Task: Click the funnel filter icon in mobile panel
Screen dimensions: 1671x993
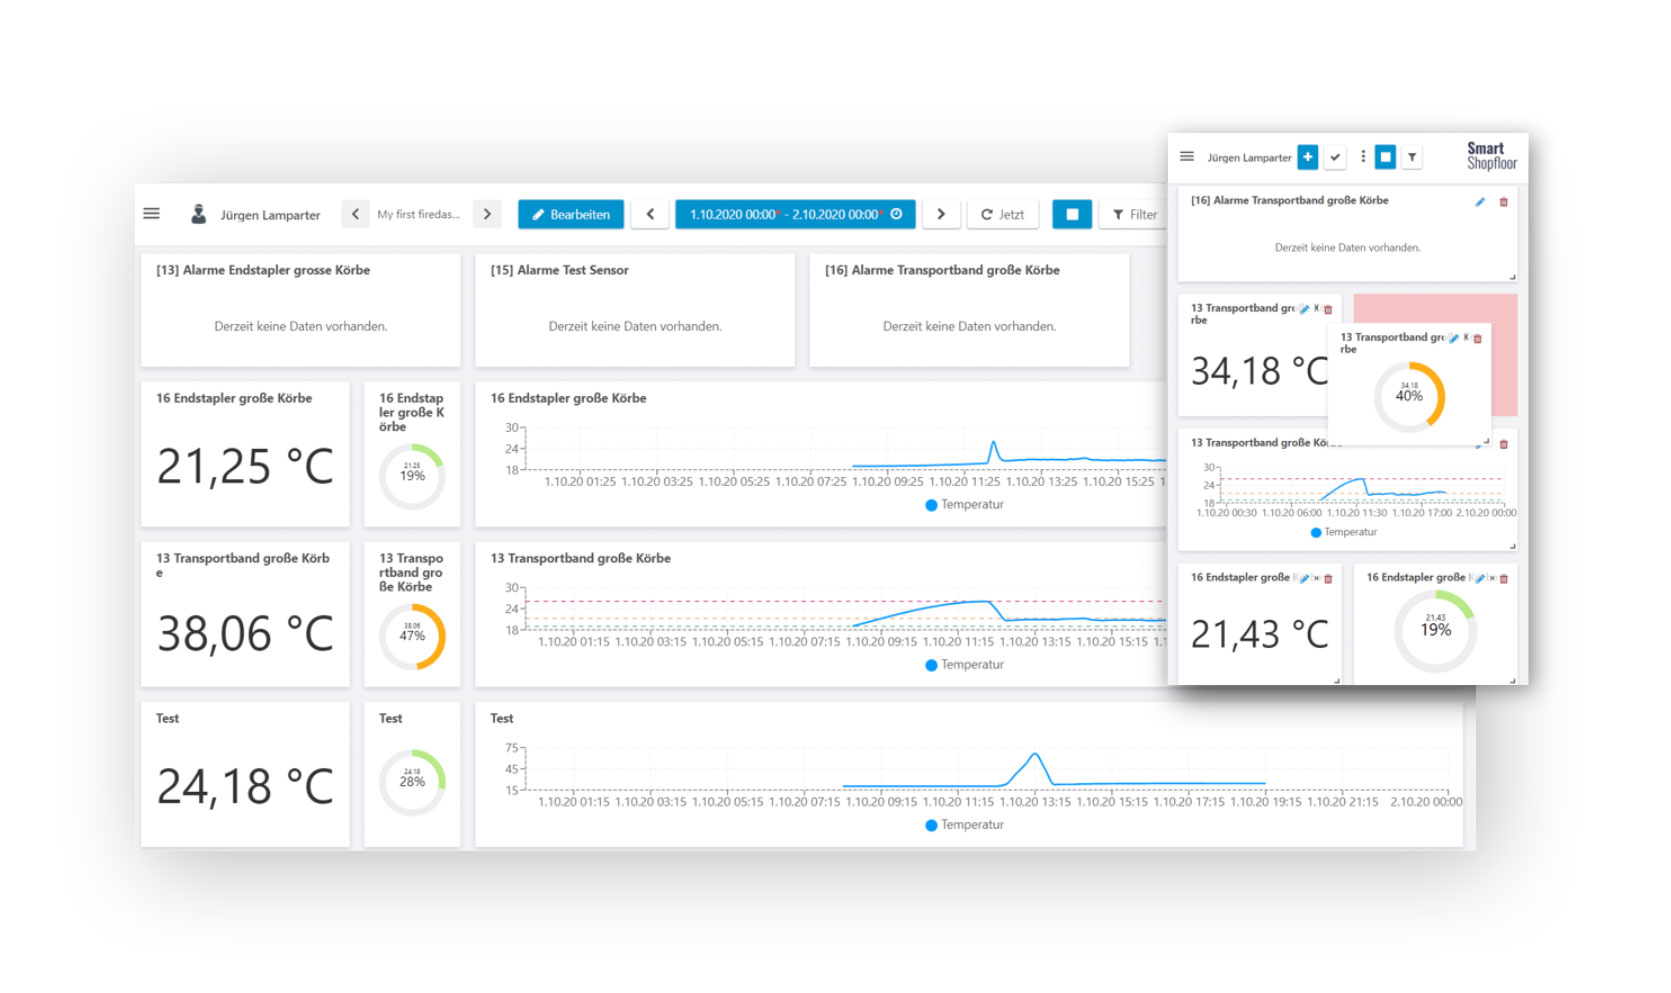Action: point(1412,157)
